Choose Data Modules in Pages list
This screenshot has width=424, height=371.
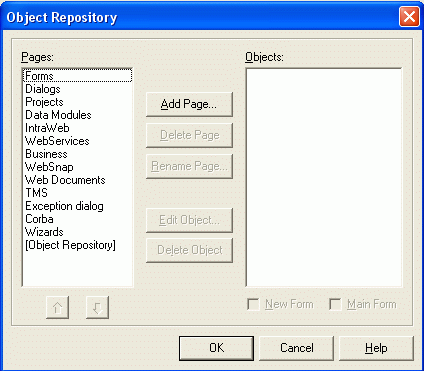pos(77,115)
